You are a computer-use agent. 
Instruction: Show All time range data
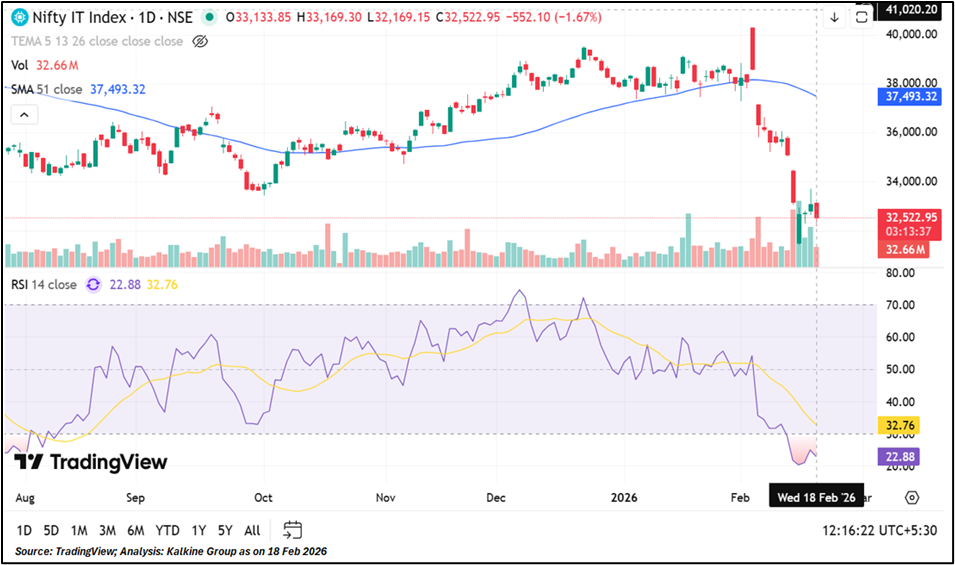(x=252, y=530)
